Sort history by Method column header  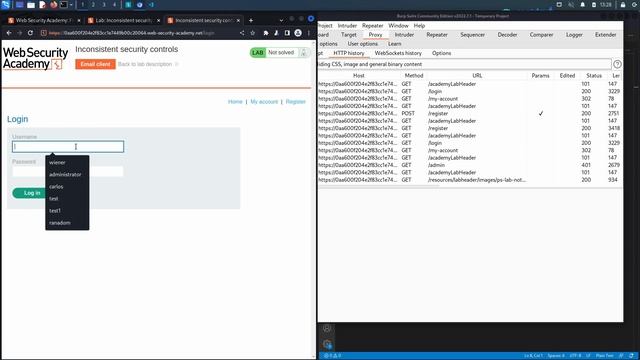[414, 76]
